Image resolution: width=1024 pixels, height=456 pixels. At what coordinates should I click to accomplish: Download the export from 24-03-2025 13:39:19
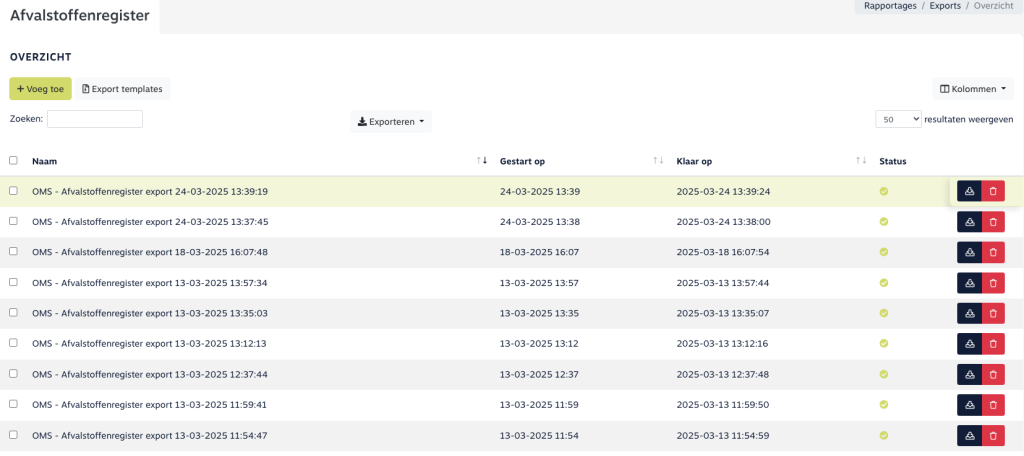pos(968,192)
